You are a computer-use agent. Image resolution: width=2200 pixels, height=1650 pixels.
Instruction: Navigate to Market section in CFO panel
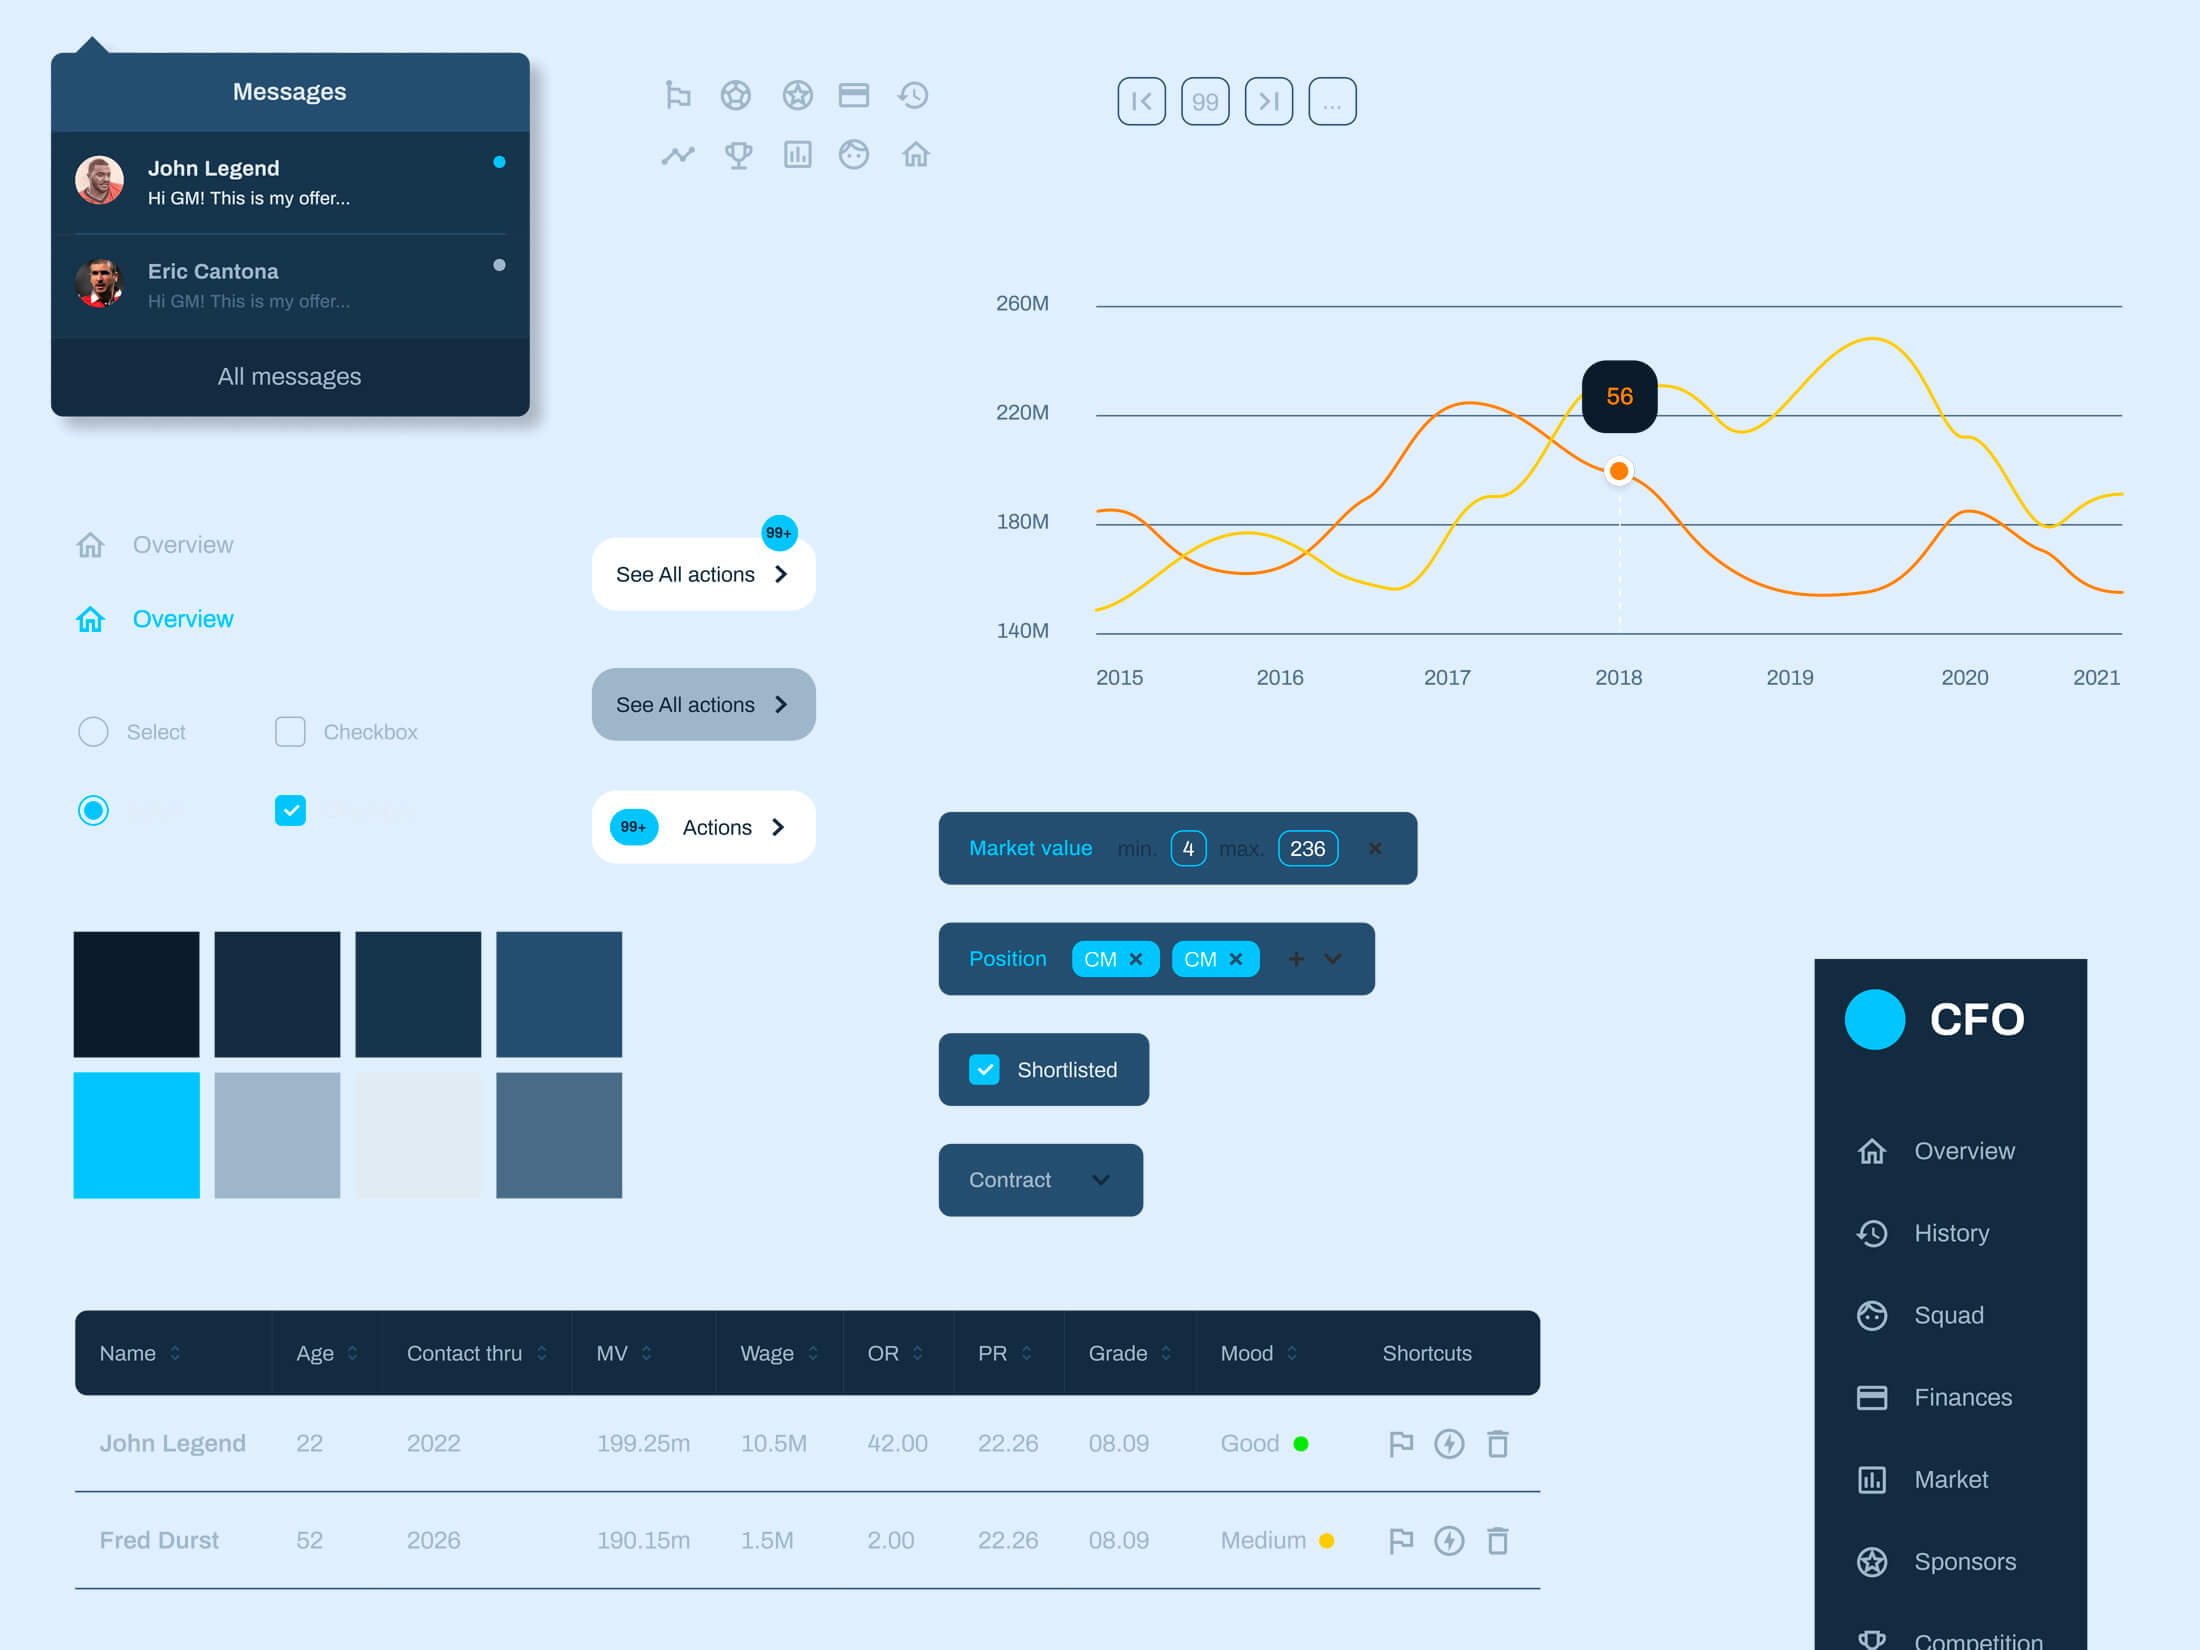coord(1949,1478)
